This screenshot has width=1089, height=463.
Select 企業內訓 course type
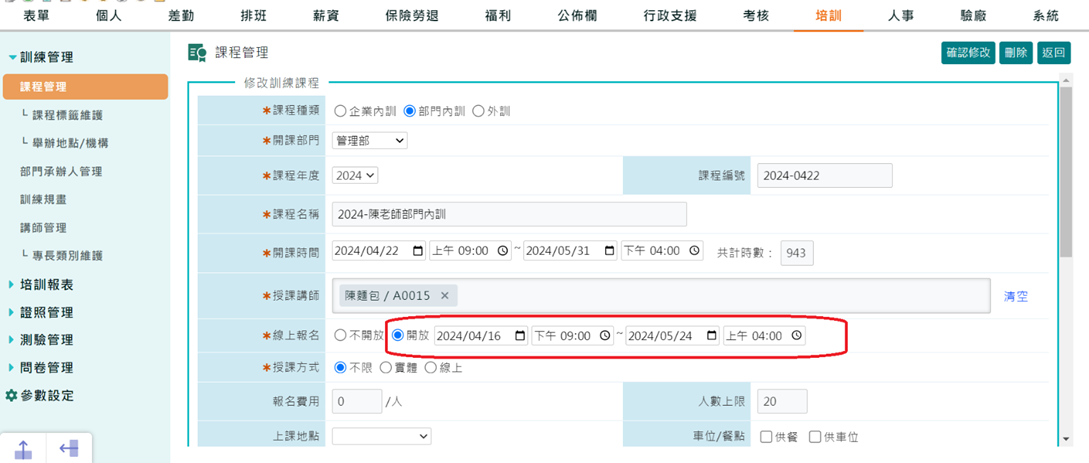(x=340, y=111)
